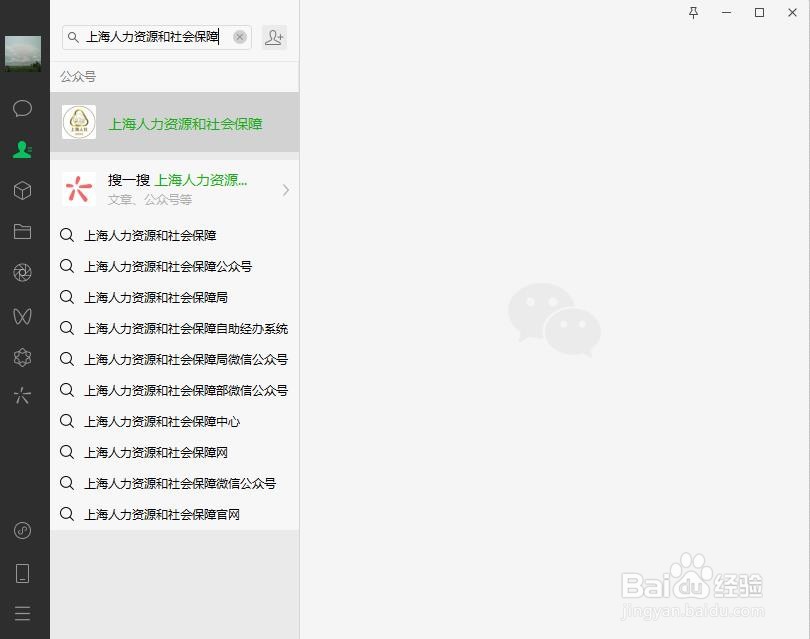Image resolution: width=810 pixels, height=639 pixels.
Task: Click magnifier beside 上海人力资源和社会保障局 suggestion
Action: (67, 297)
